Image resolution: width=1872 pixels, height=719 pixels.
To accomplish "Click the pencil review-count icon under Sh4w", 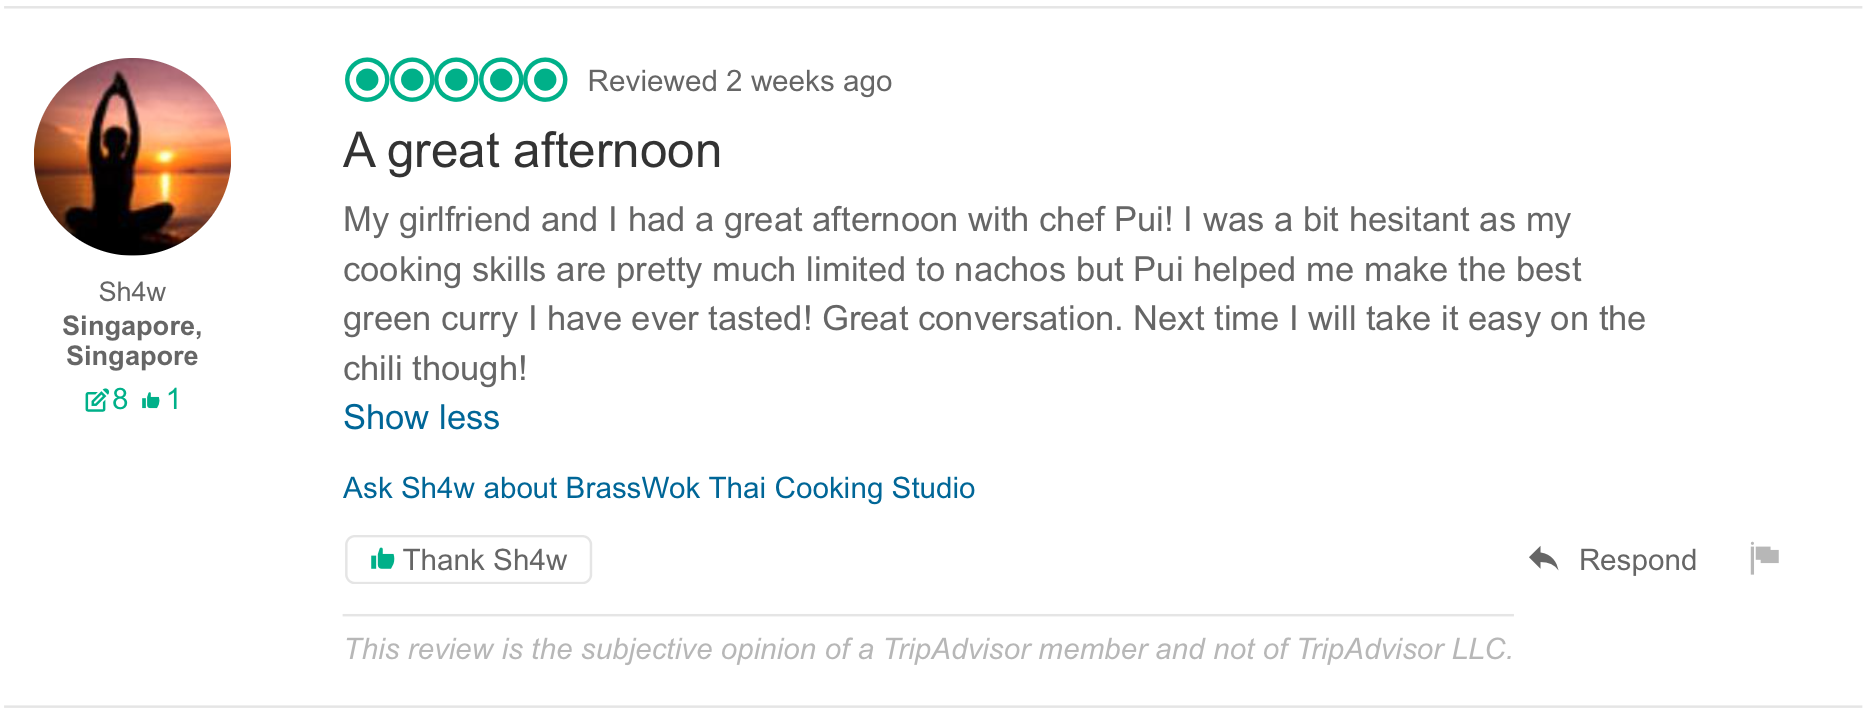I will pyautogui.click(x=96, y=401).
